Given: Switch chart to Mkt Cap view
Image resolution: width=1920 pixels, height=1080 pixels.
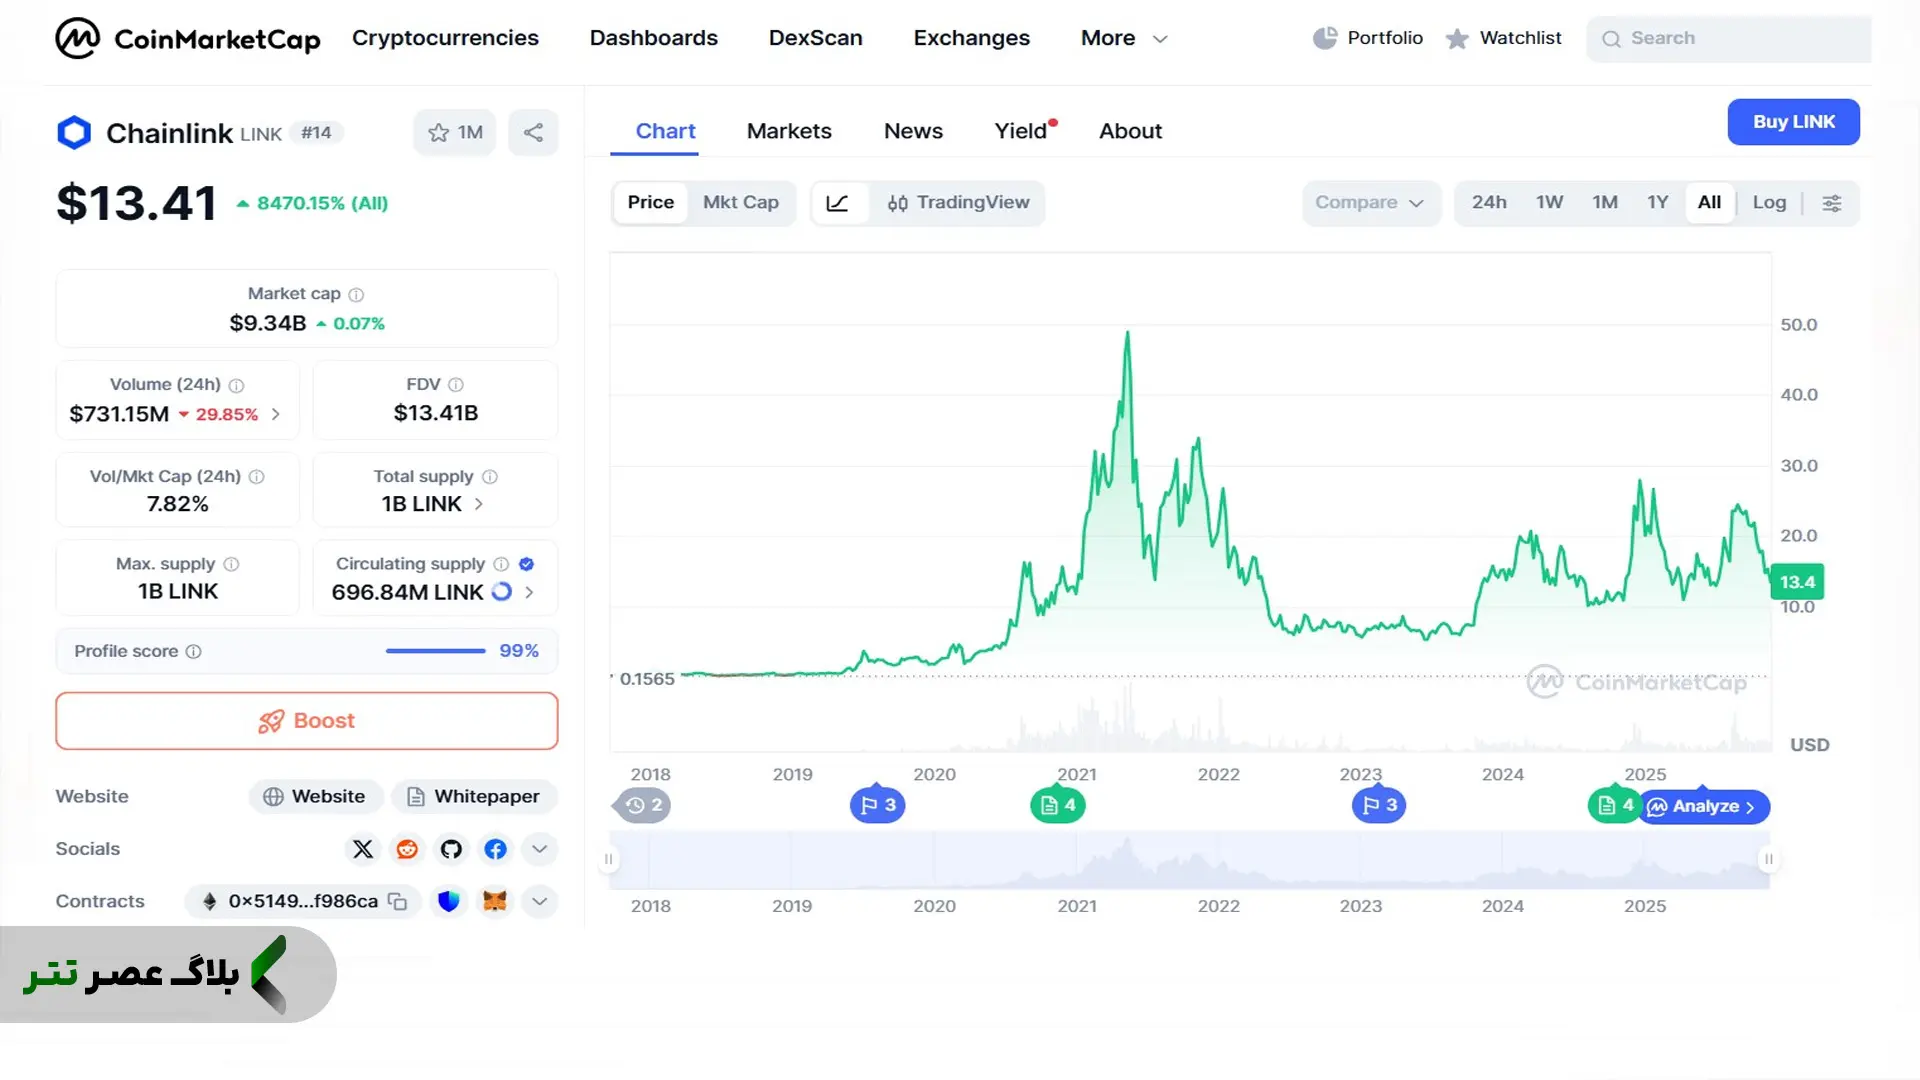Looking at the screenshot, I should [x=741, y=203].
